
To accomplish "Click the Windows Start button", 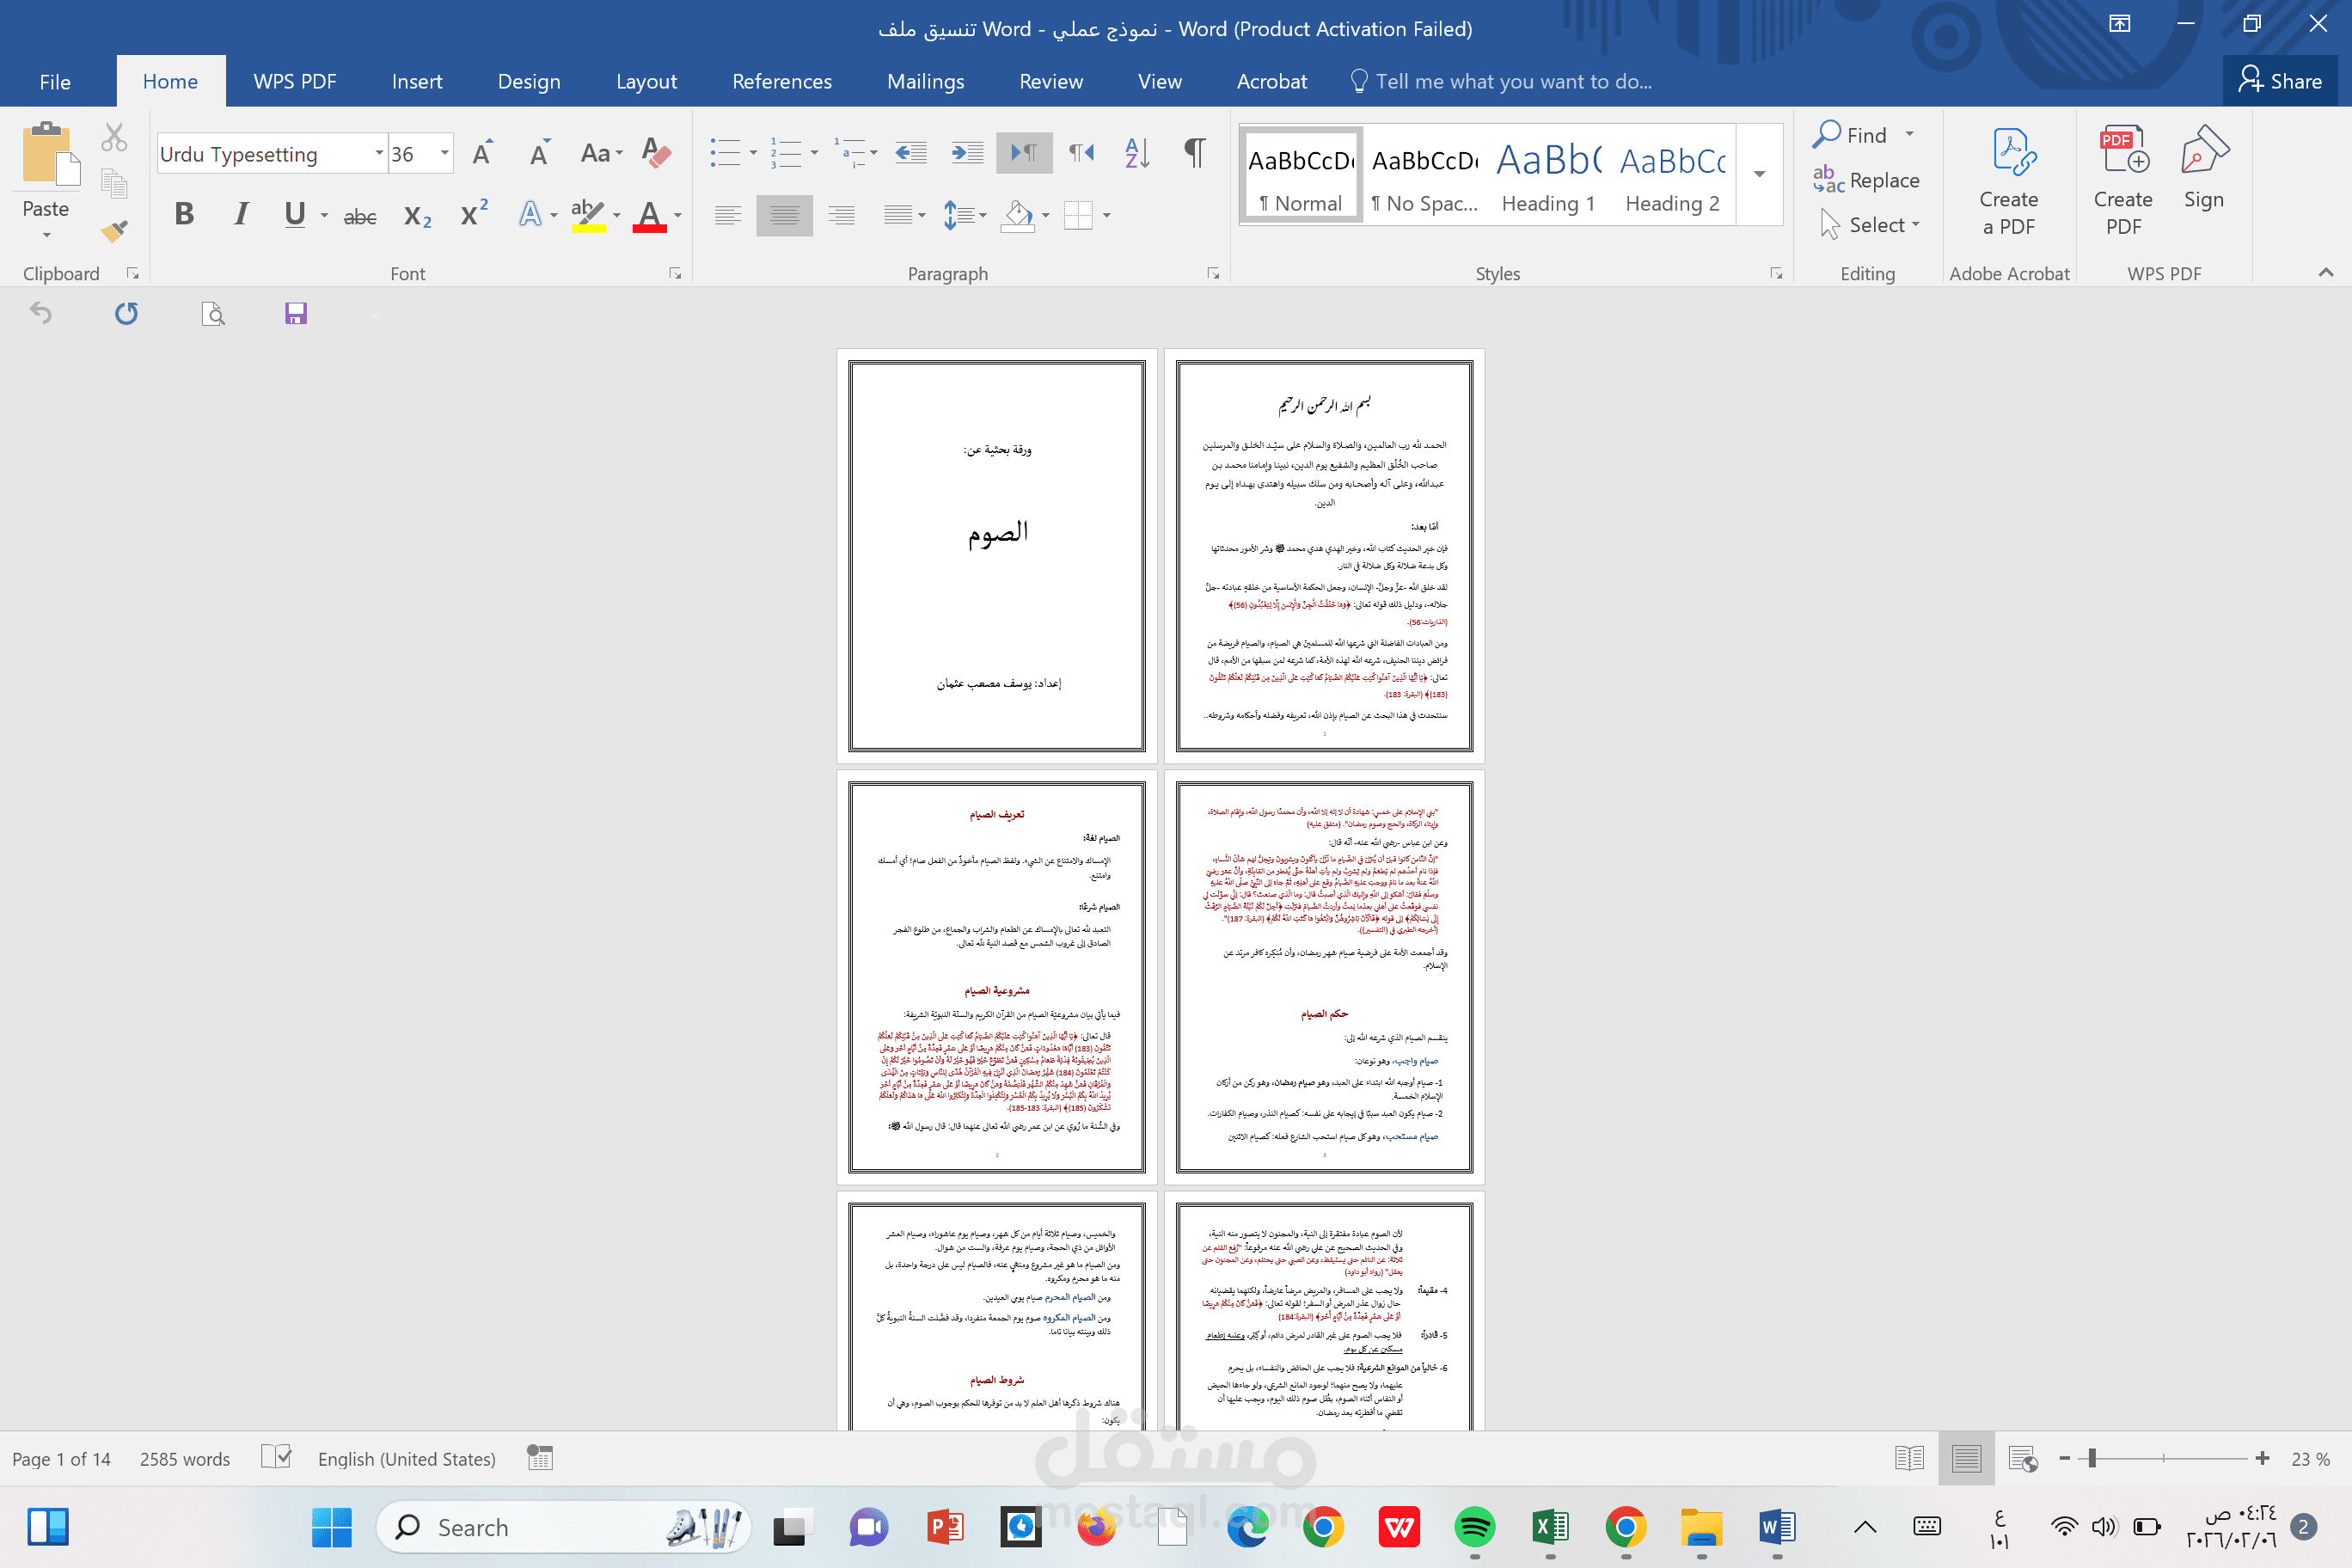I will [x=332, y=1527].
